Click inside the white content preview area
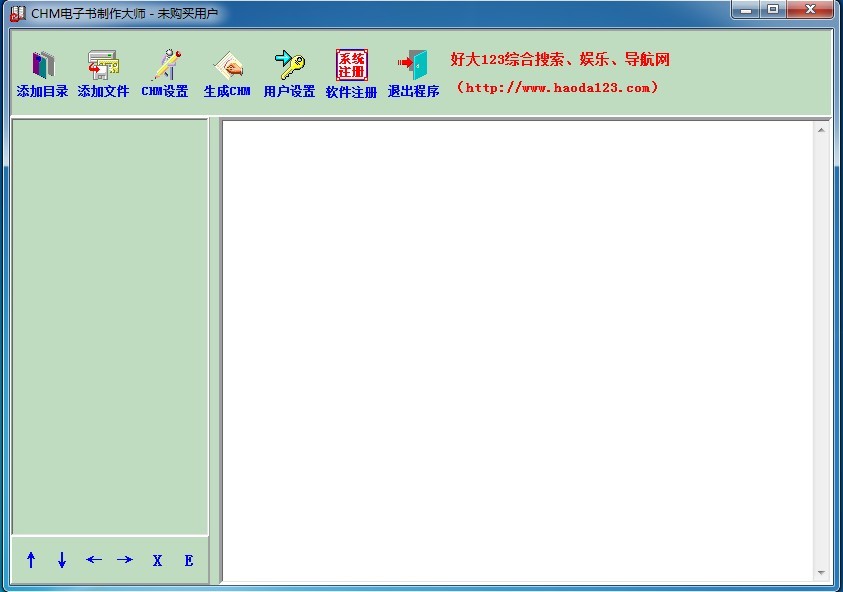Screen dimensions: 843x592 [x=515, y=350]
